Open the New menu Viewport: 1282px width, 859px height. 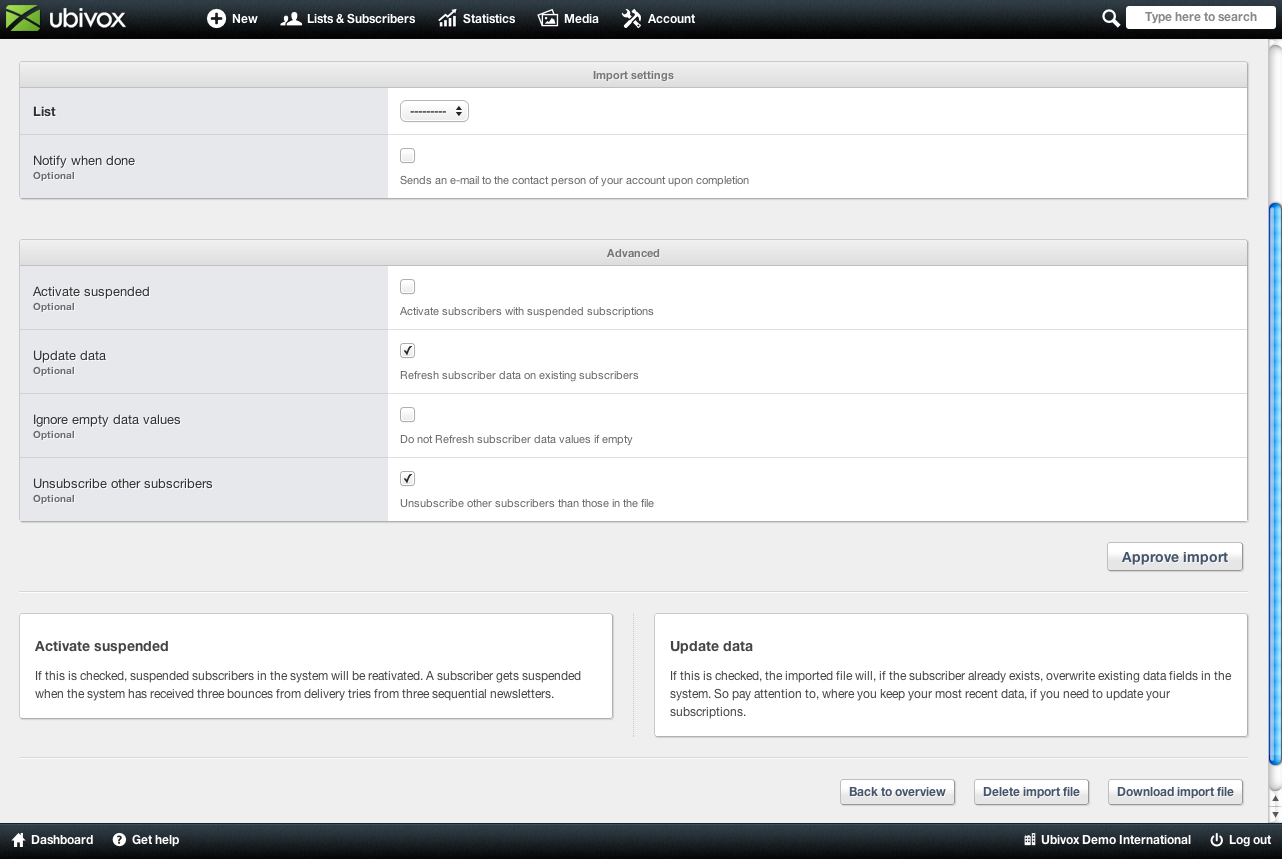tap(232, 19)
